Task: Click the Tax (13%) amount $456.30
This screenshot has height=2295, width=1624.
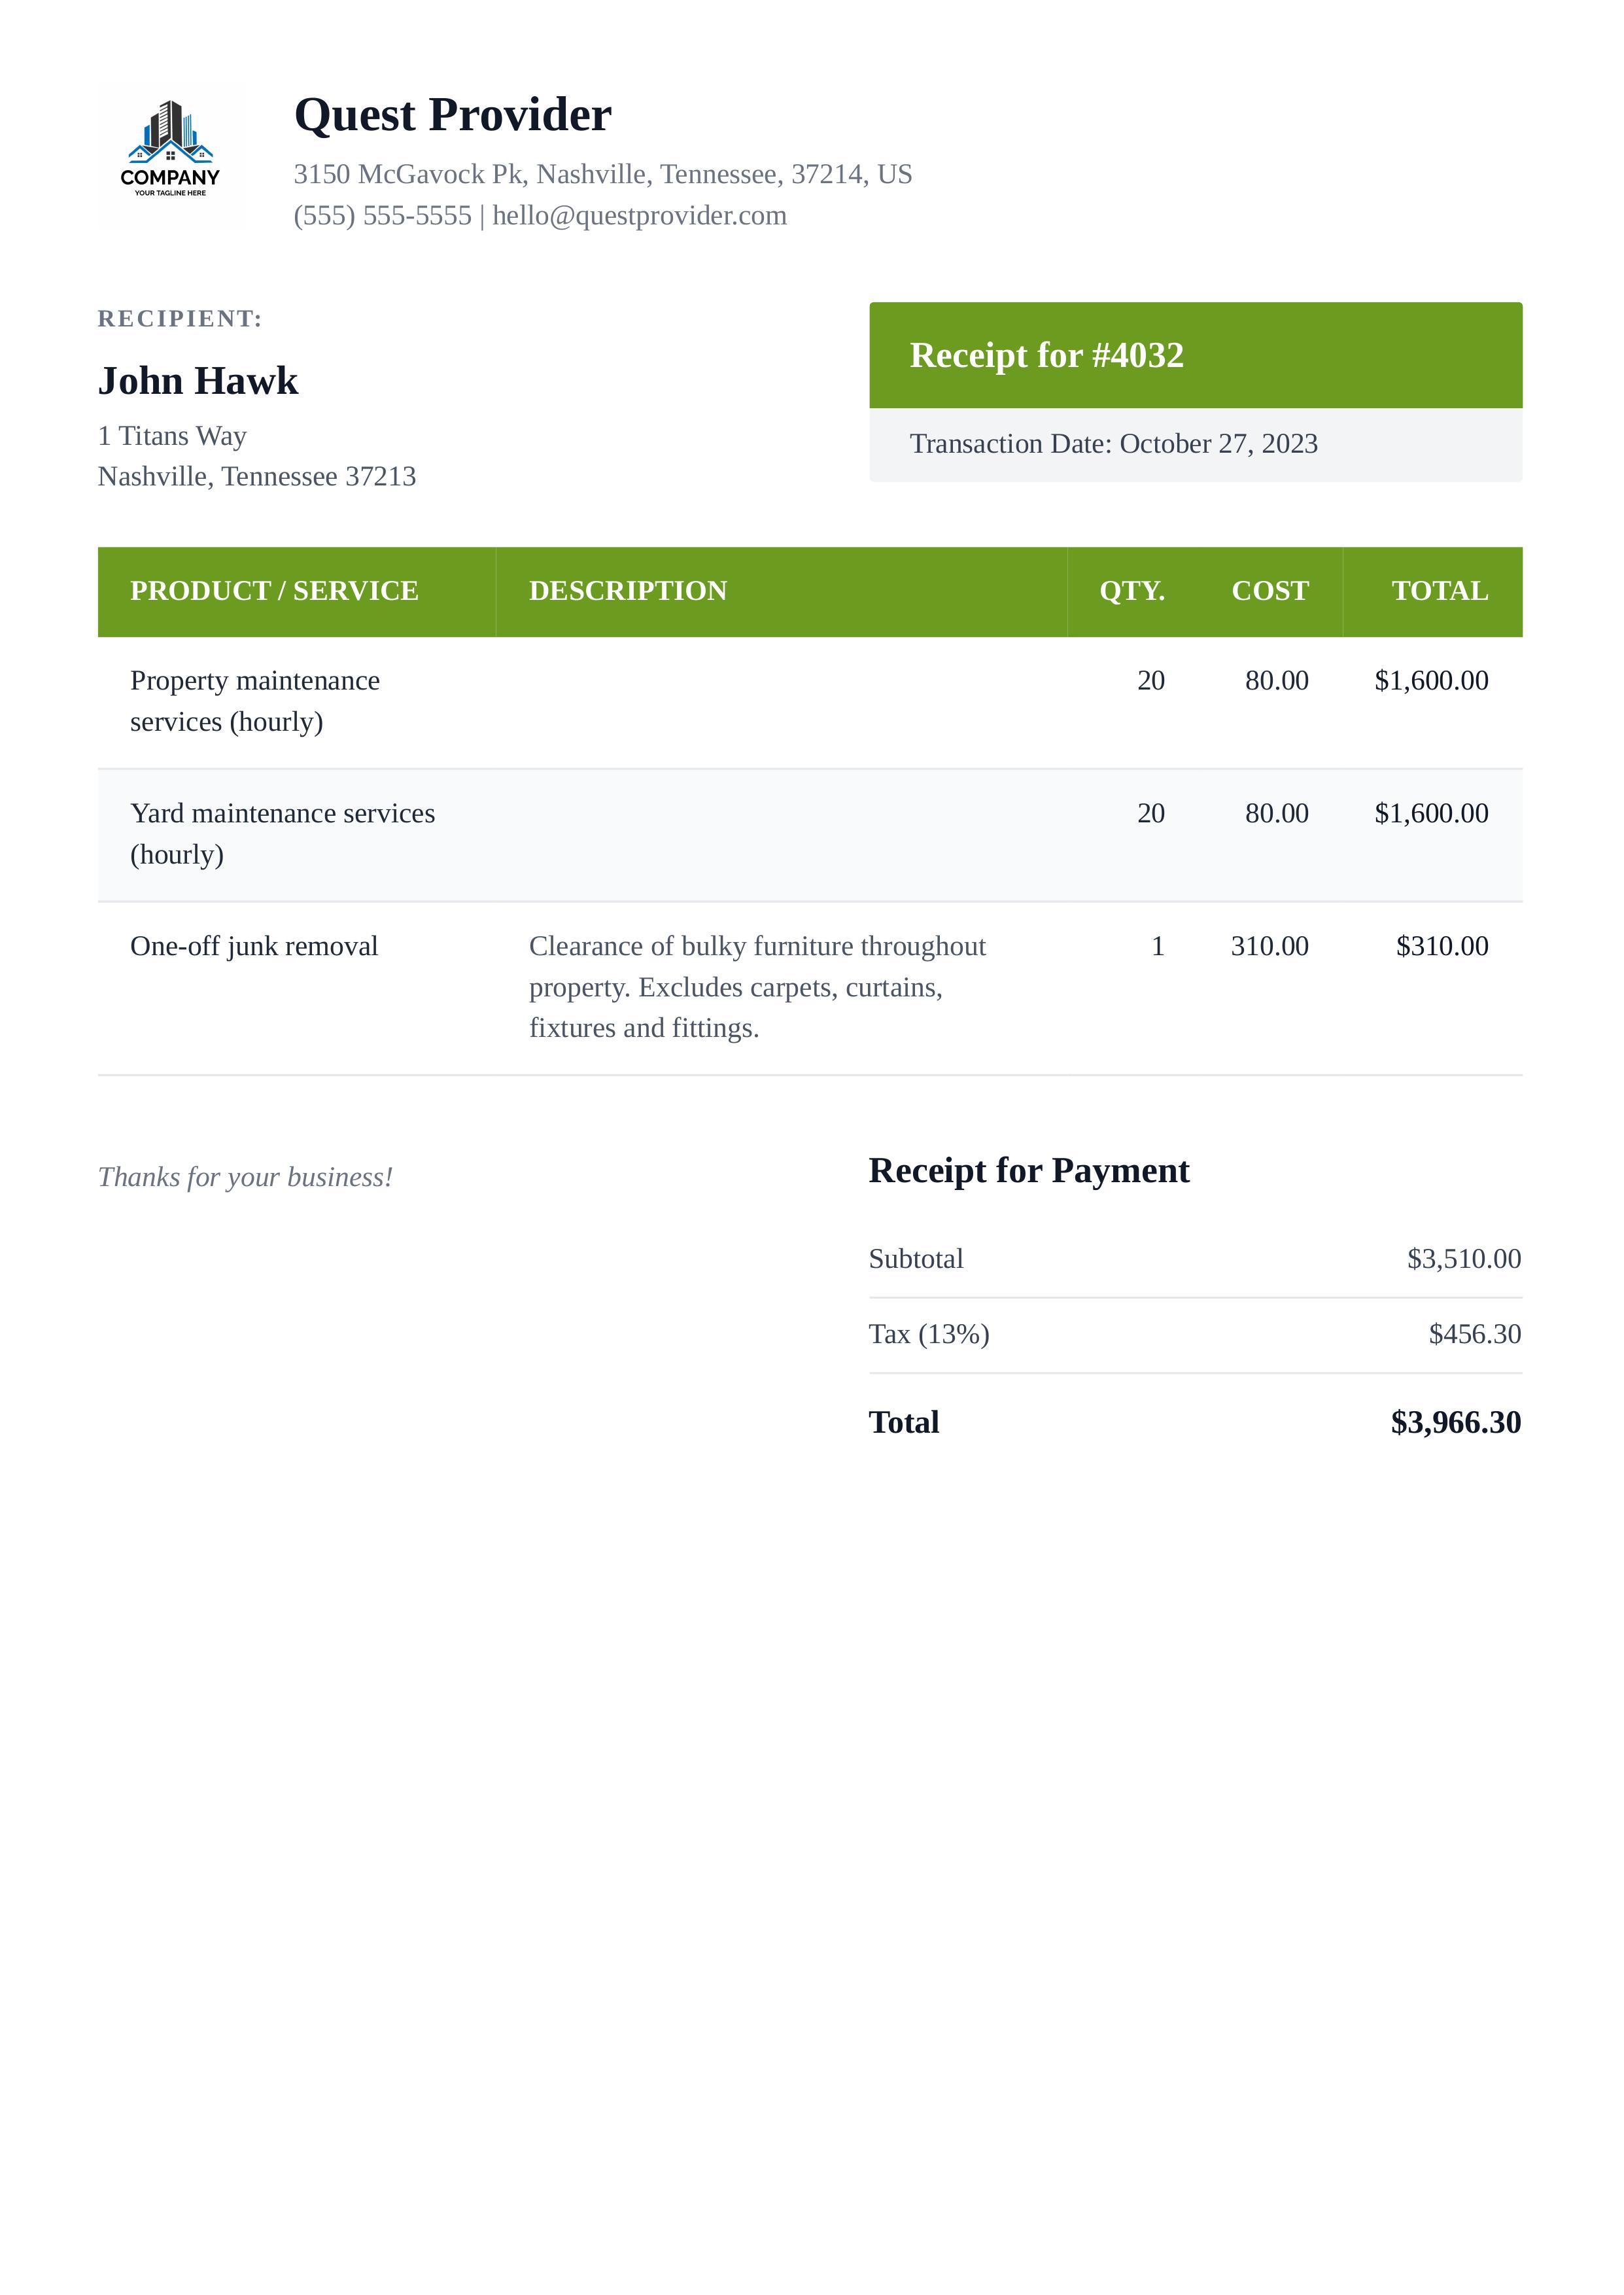Action: click(x=1474, y=1334)
